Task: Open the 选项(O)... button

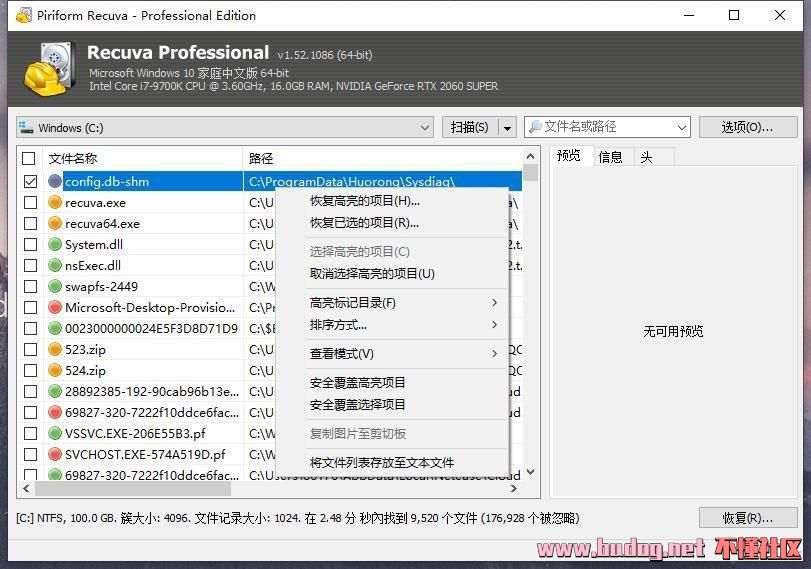Action: coord(748,127)
